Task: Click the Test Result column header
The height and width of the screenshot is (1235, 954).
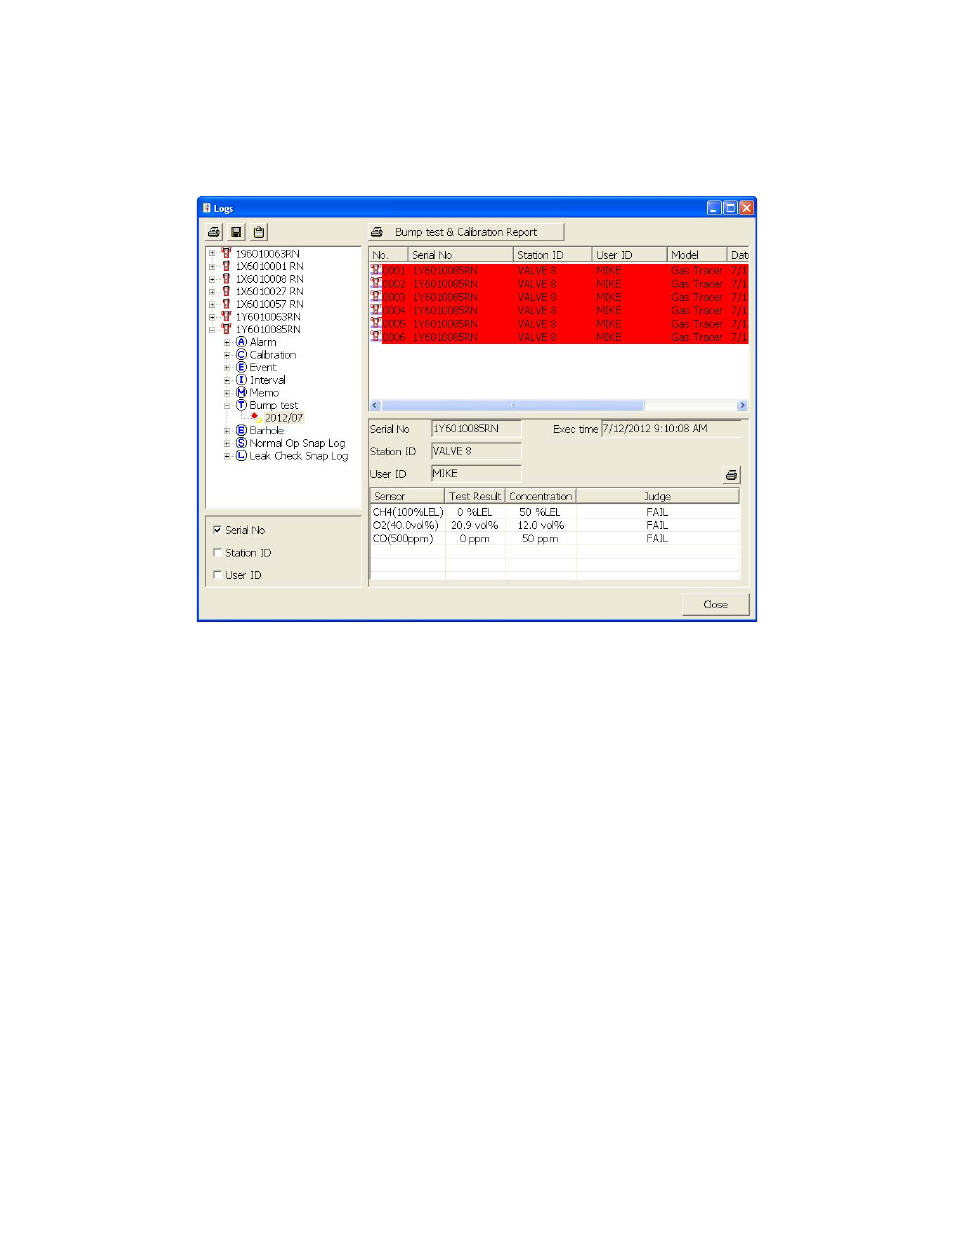Action: point(475,496)
